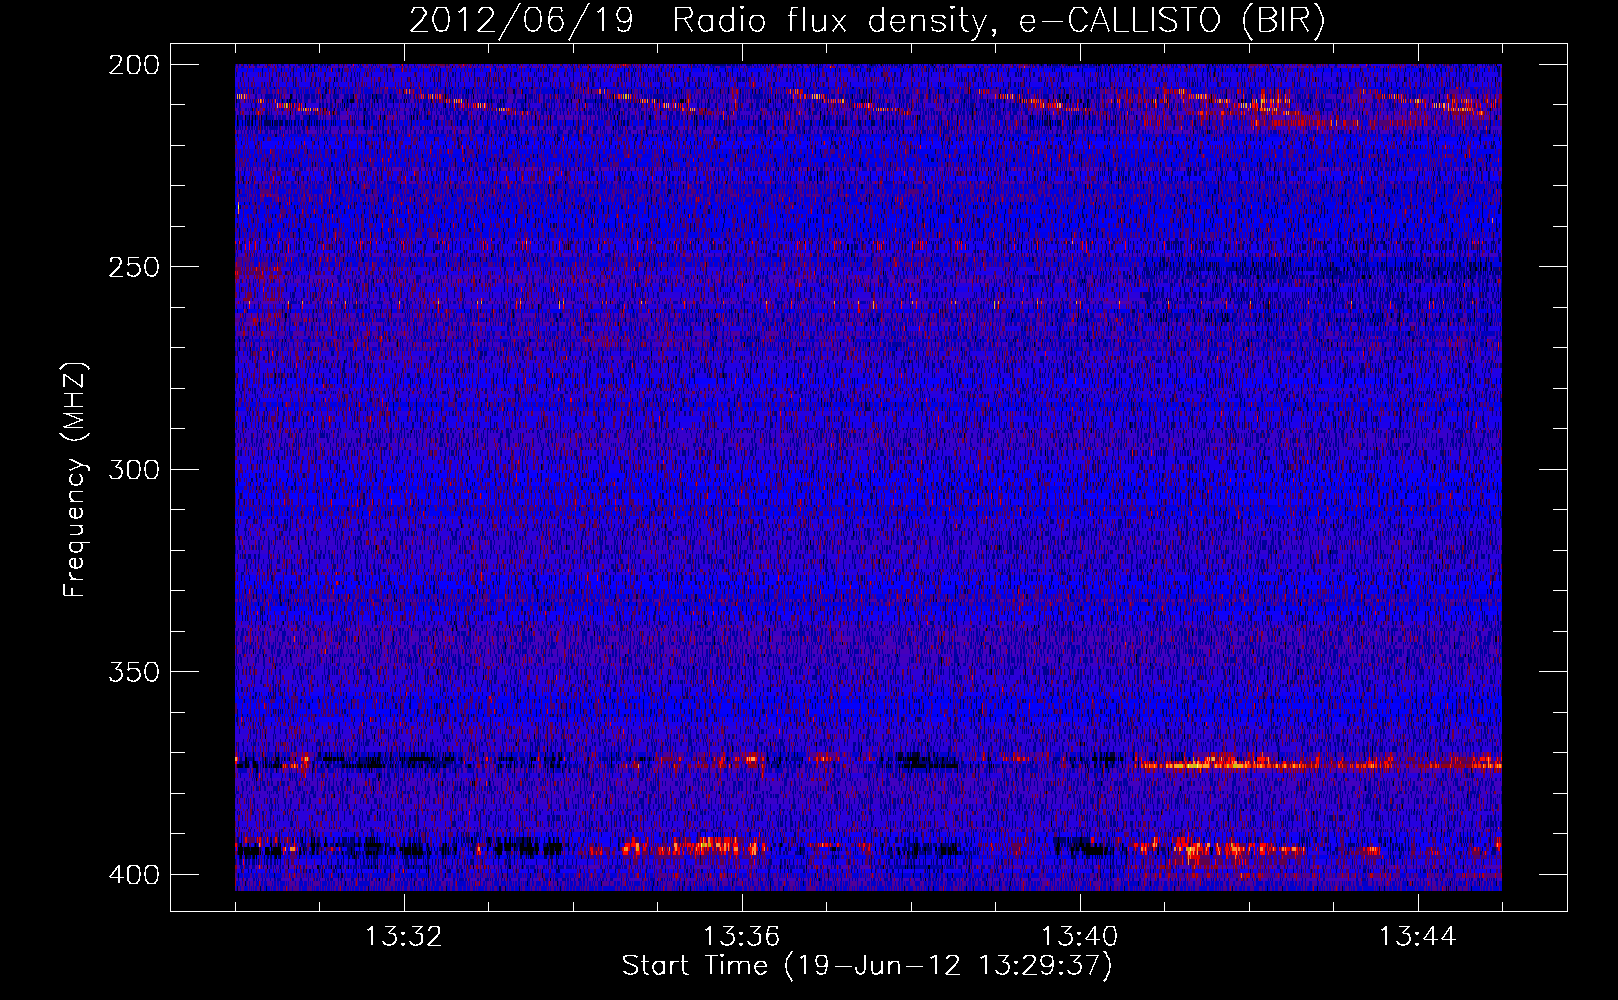
Task: Click the "Frequency (MHZ)" axis label
Action: [75, 479]
